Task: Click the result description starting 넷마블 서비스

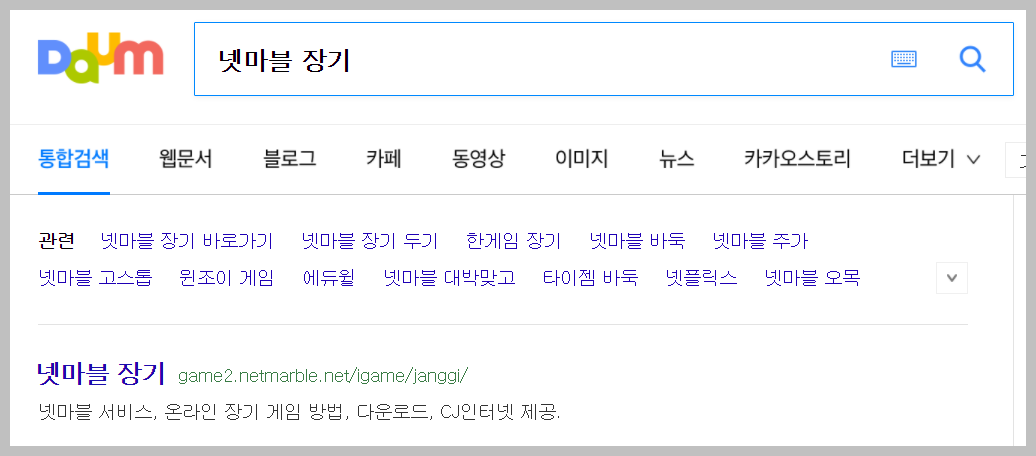Action: pyautogui.click(x=299, y=413)
